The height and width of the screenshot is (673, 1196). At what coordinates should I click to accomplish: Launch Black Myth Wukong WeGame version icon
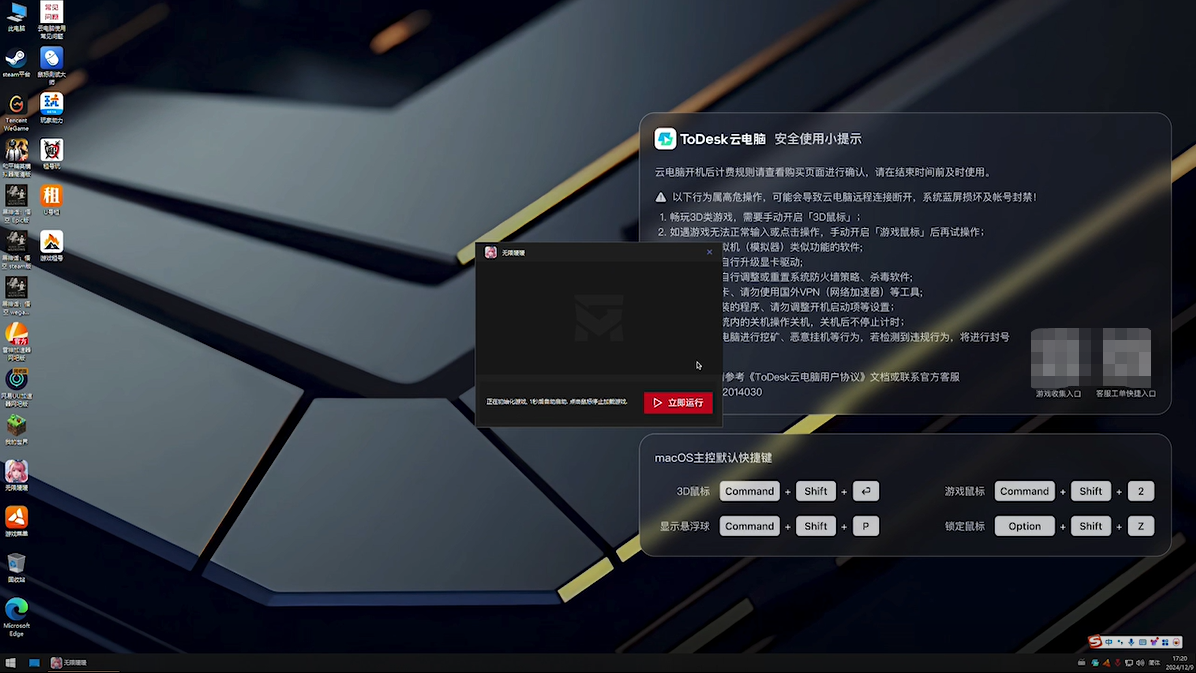tap(16, 295)
